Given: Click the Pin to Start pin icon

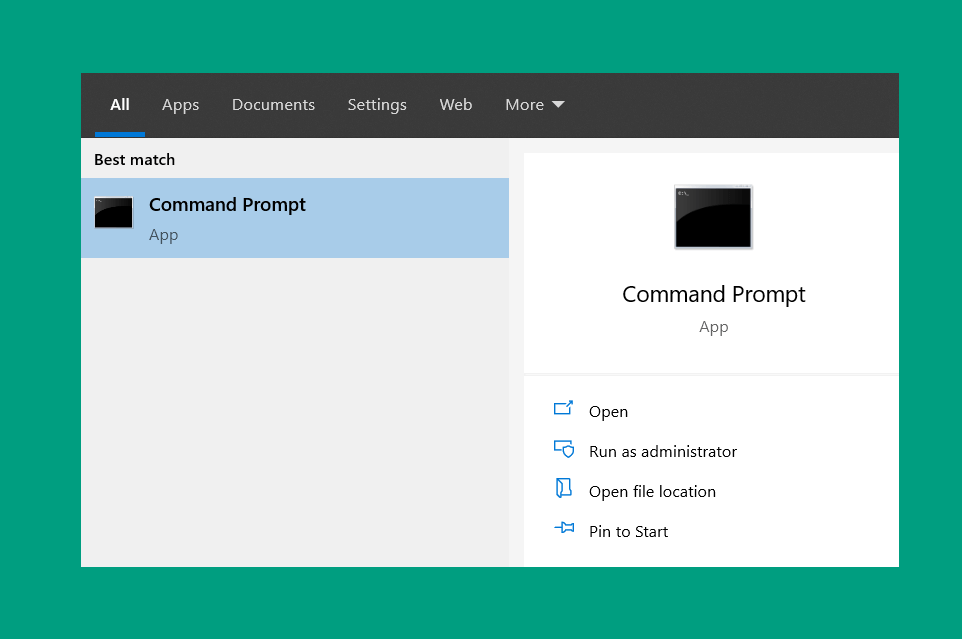Looking at the screenshot, I should [564, 528].
